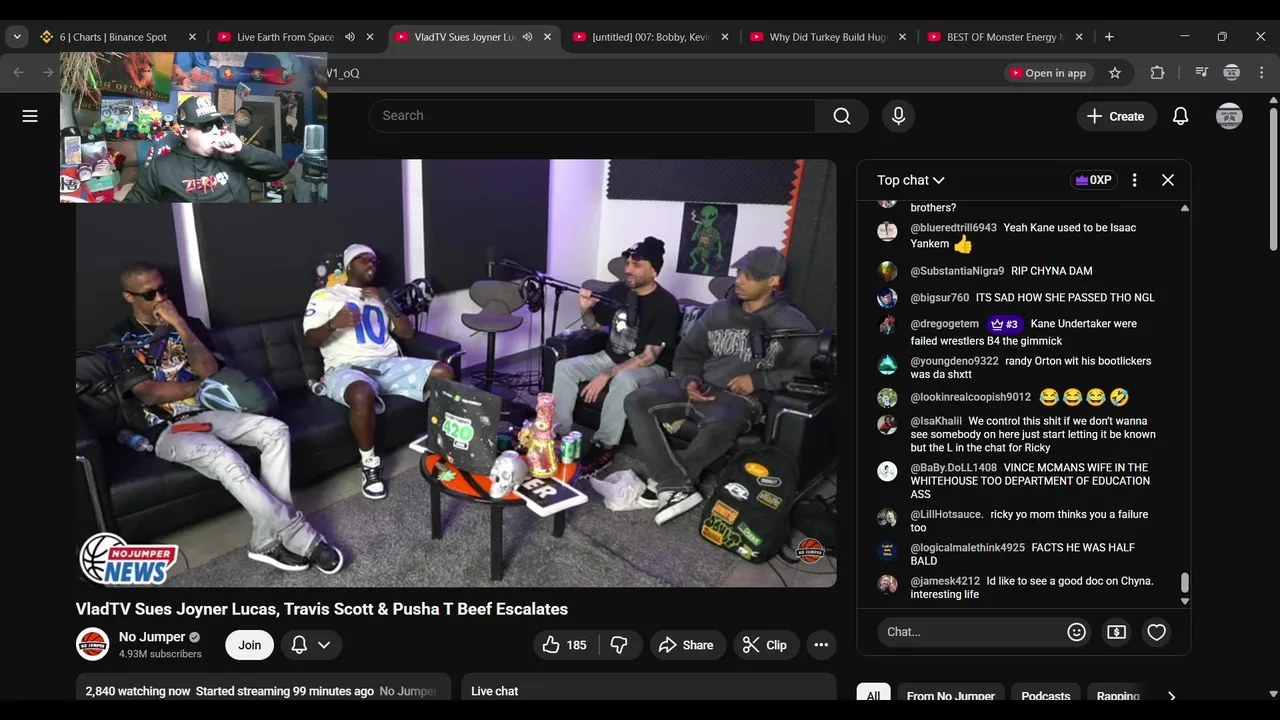Open Chrome three-dot menu
Image resolution: width=1280 pixels, height=720 pixels.
tap(1261, 73)
